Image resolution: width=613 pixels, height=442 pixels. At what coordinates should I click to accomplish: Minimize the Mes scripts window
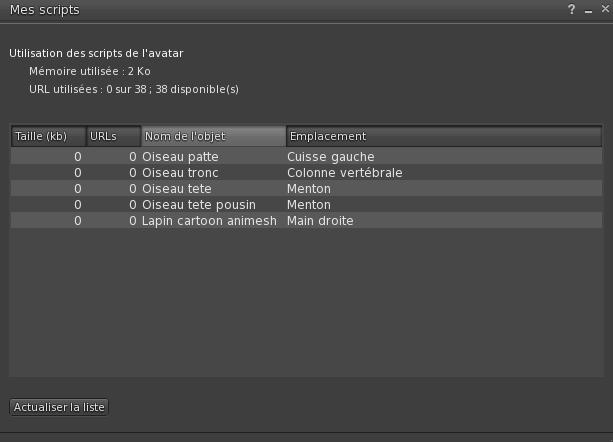pos(589,9)
